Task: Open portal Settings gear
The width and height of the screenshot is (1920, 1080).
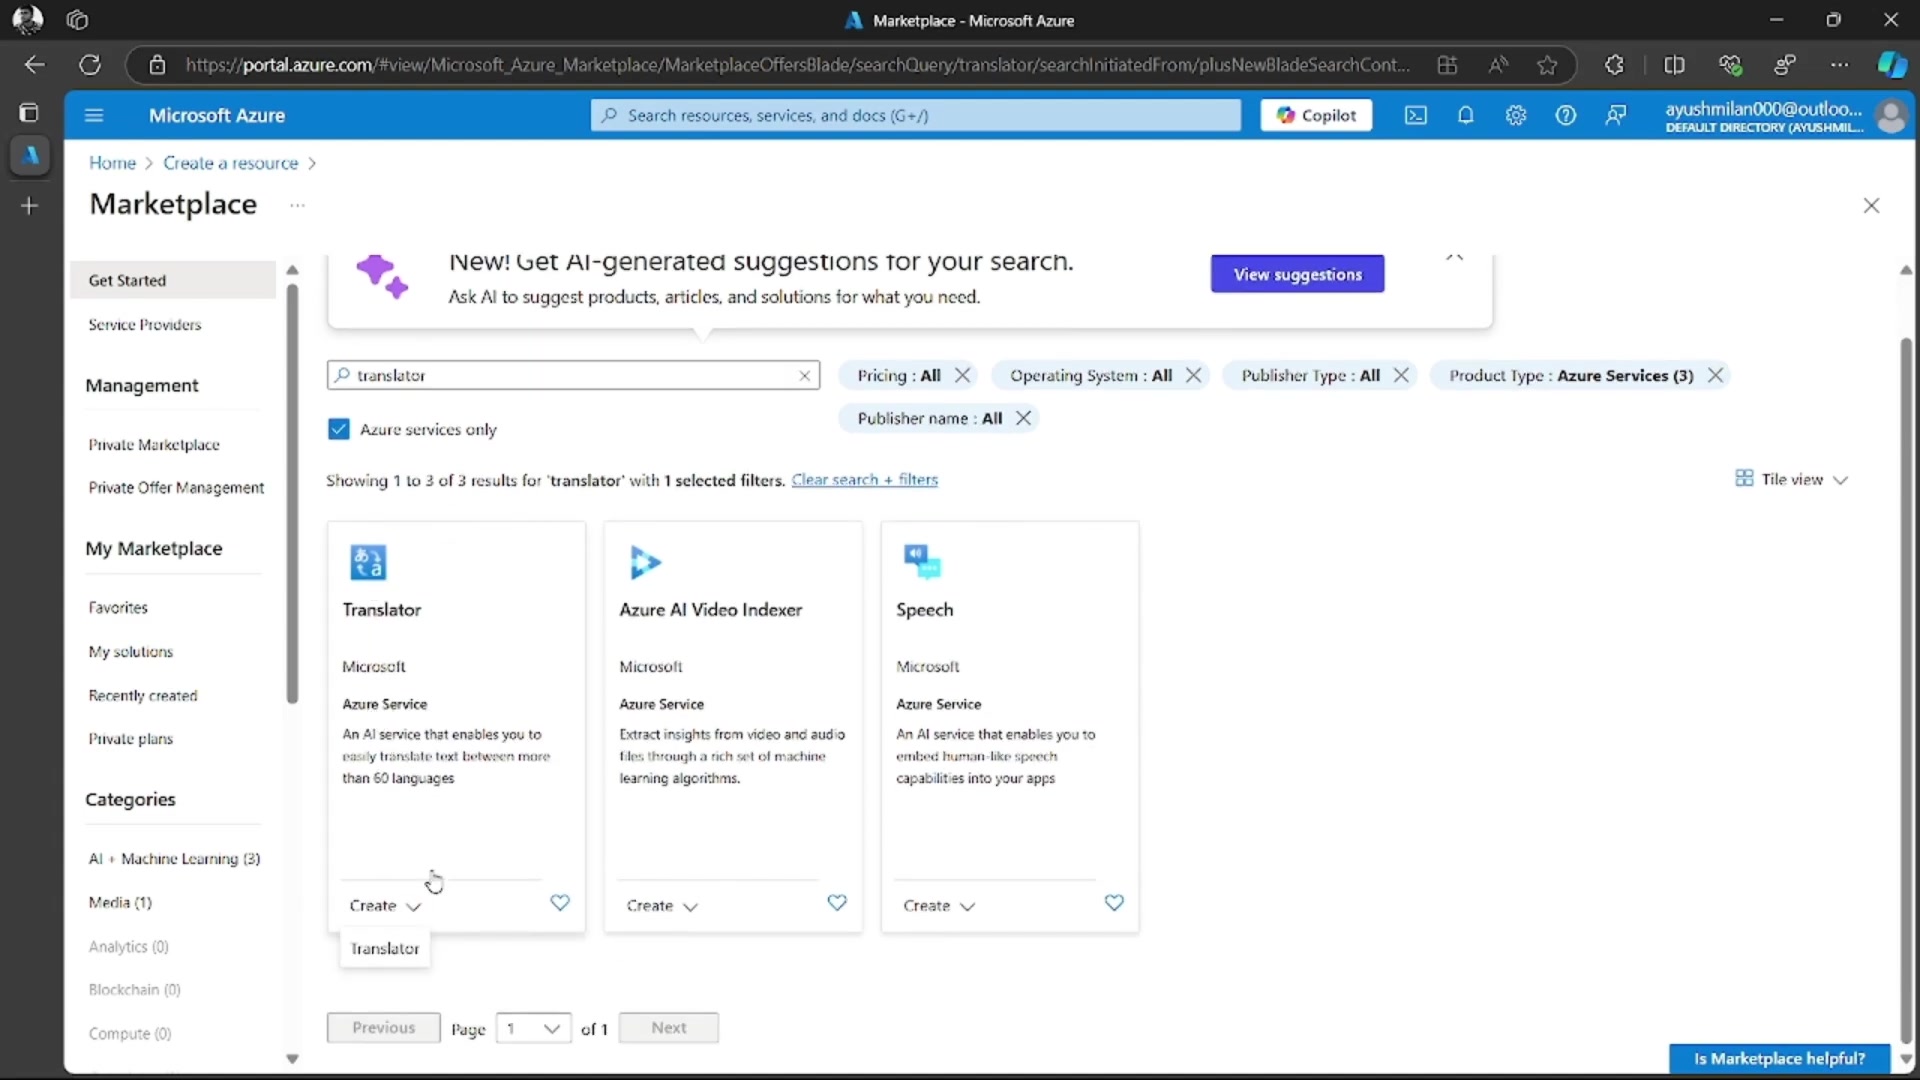Action: (x=1516, y=115)
